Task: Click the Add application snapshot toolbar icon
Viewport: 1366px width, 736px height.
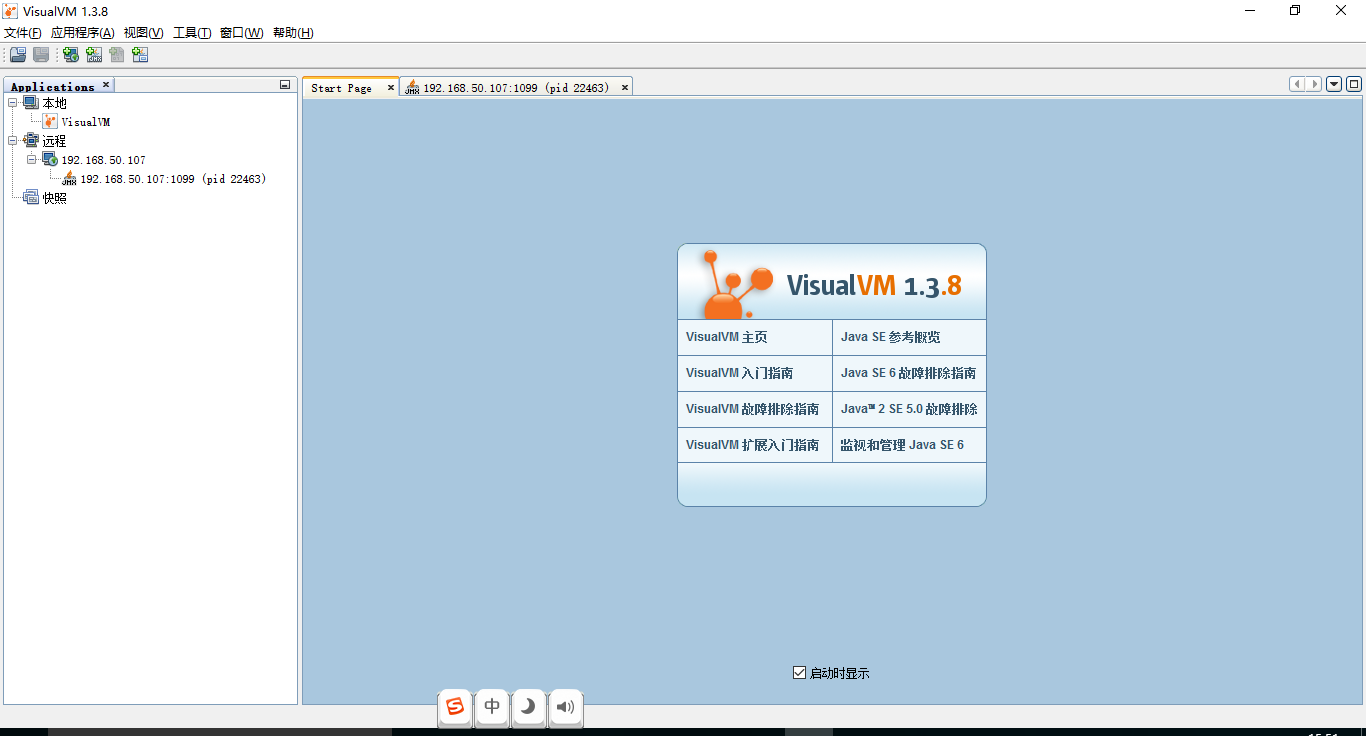Action: (140, 55)
